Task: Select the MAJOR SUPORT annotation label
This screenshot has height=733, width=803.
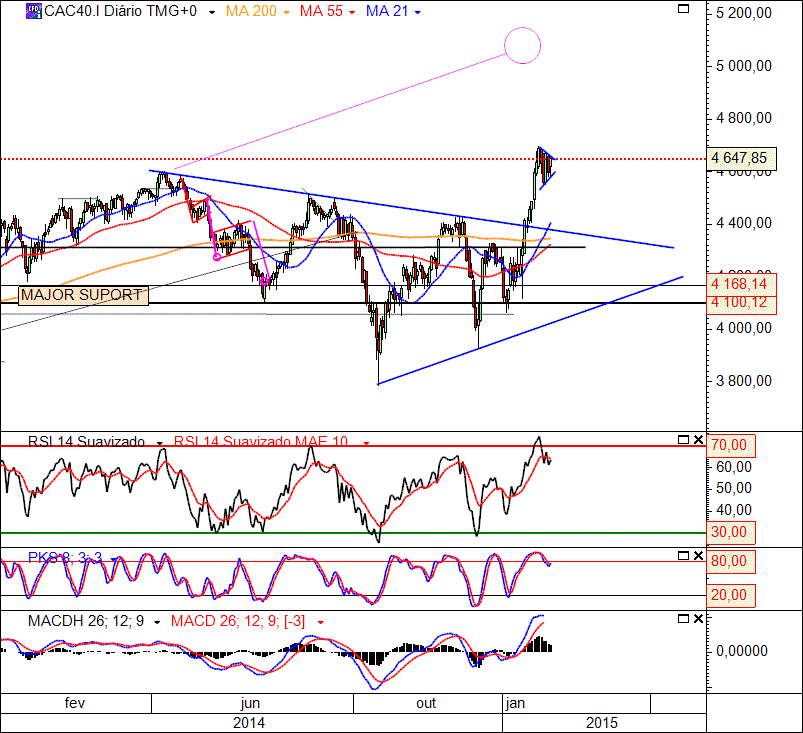Action: [82, 295]
